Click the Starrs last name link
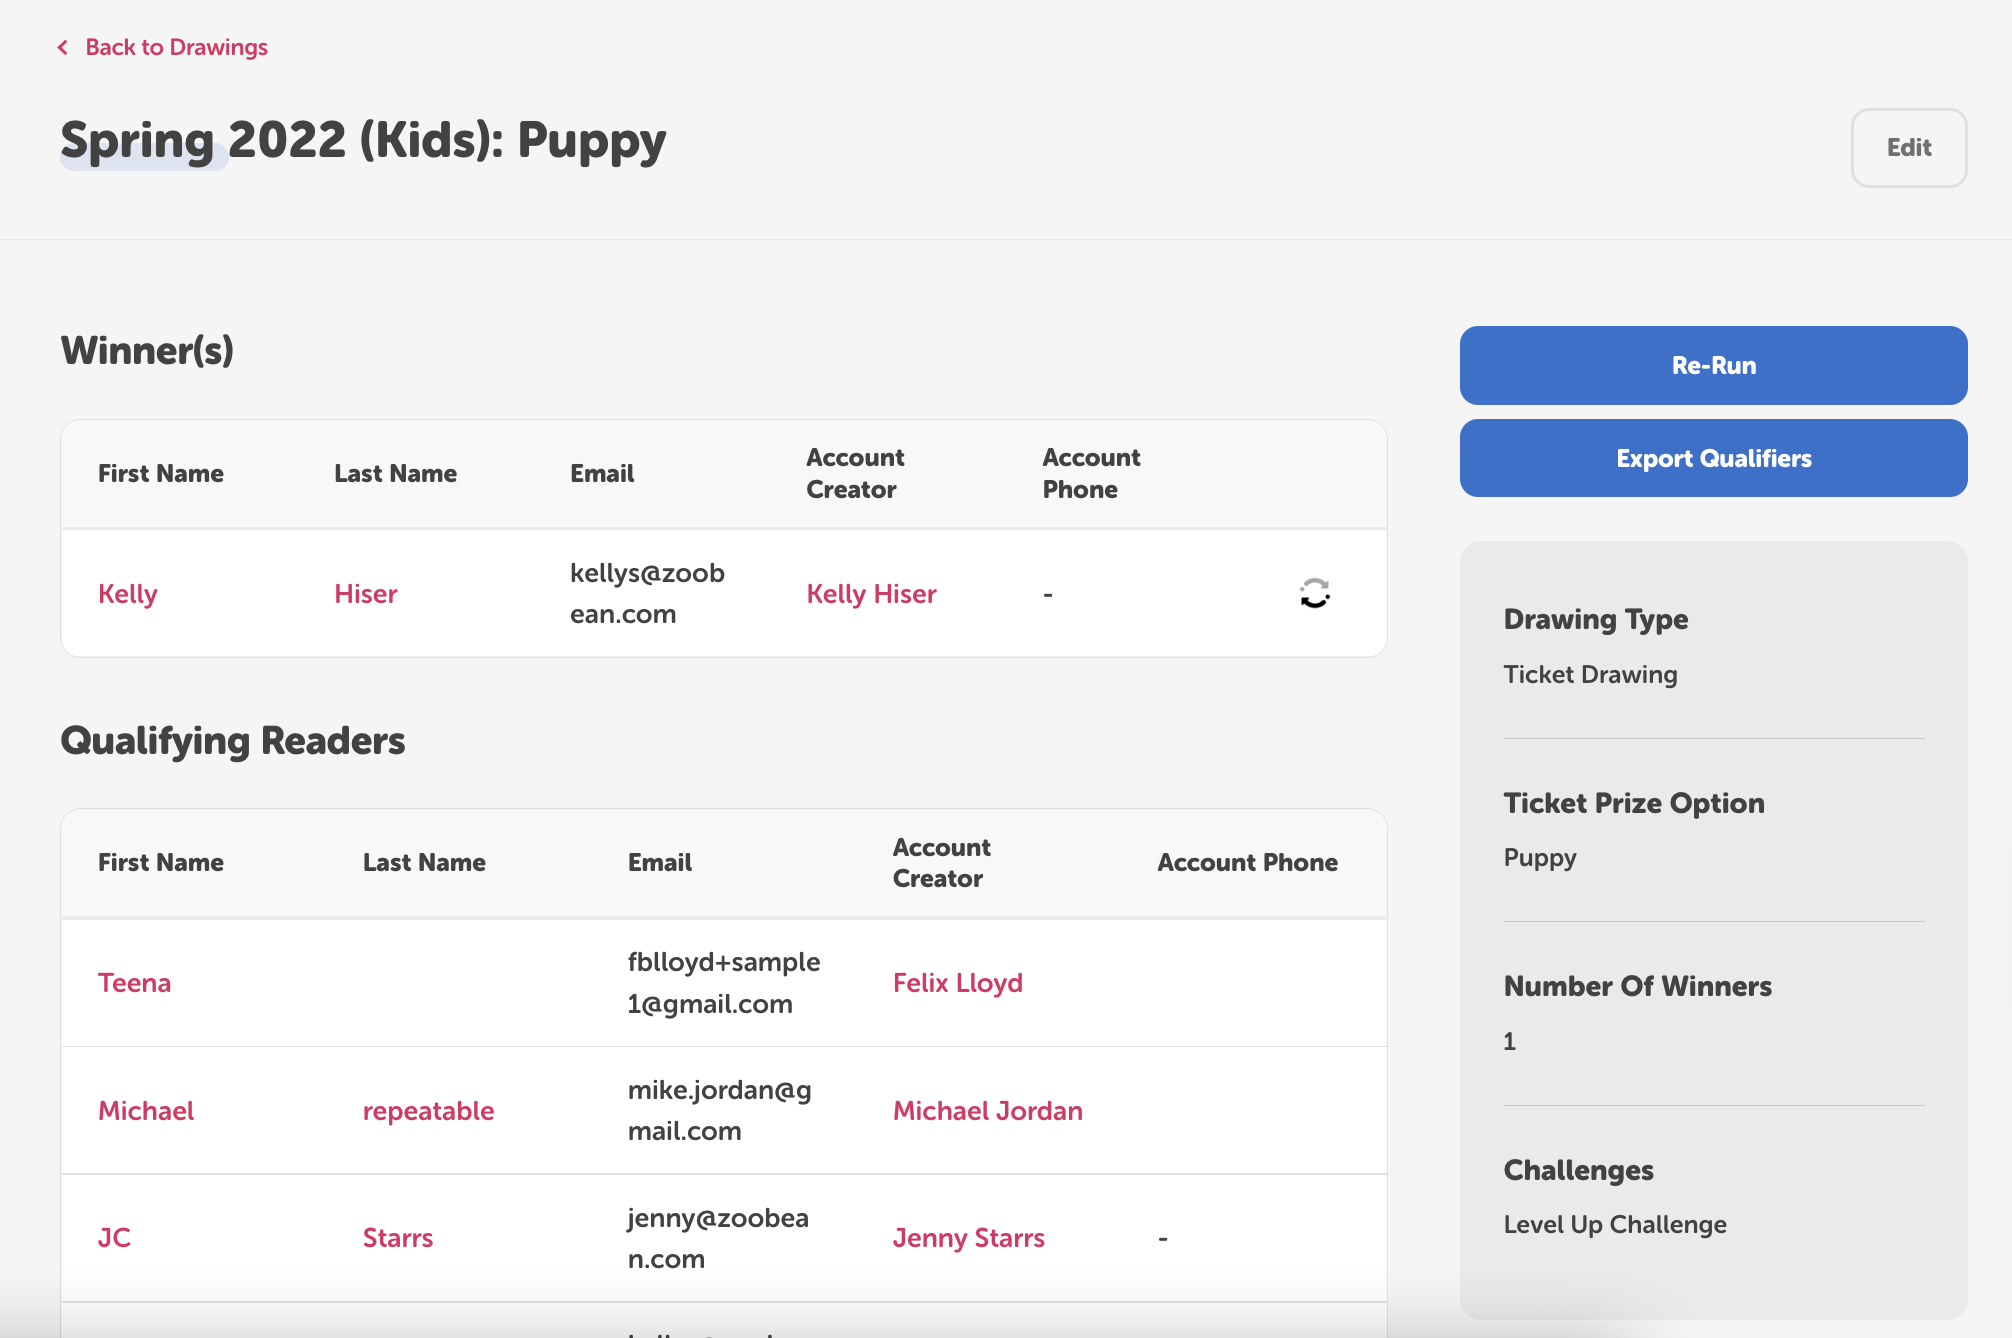The width and height of the screenshot is (2012, 1338). coord(397,1238)
